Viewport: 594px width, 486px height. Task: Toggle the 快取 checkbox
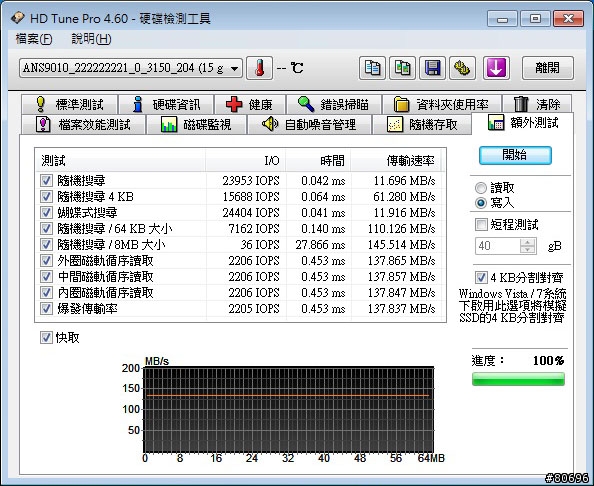(46, 338)
